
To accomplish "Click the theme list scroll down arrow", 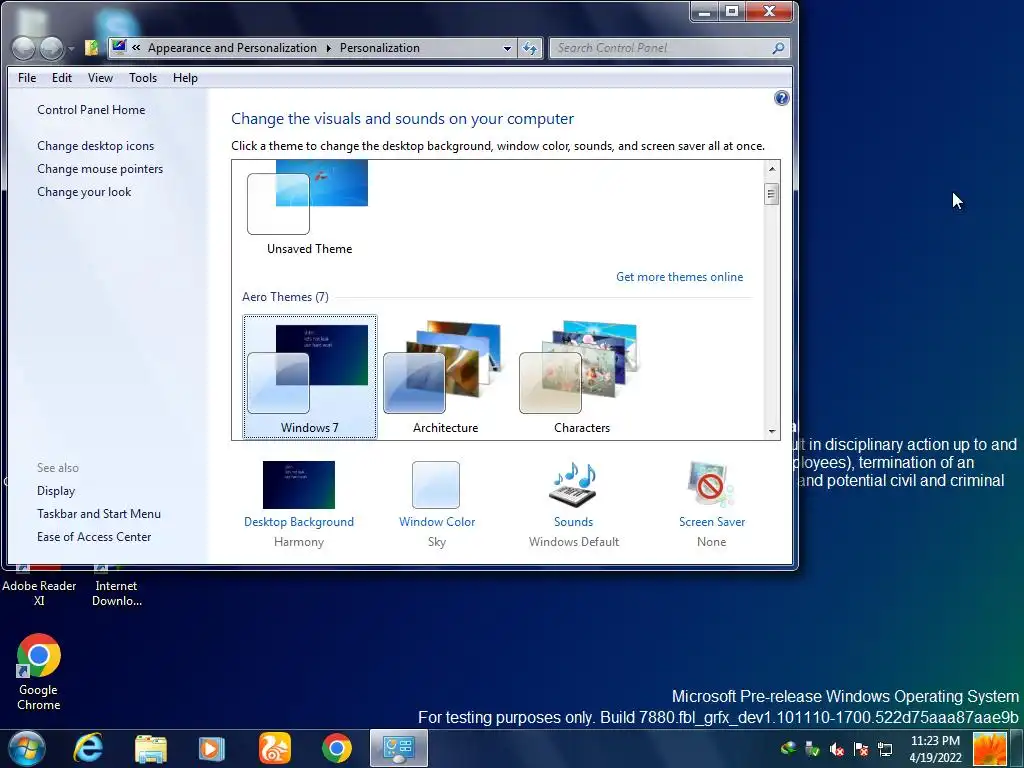I will click(x=772, y=431).
